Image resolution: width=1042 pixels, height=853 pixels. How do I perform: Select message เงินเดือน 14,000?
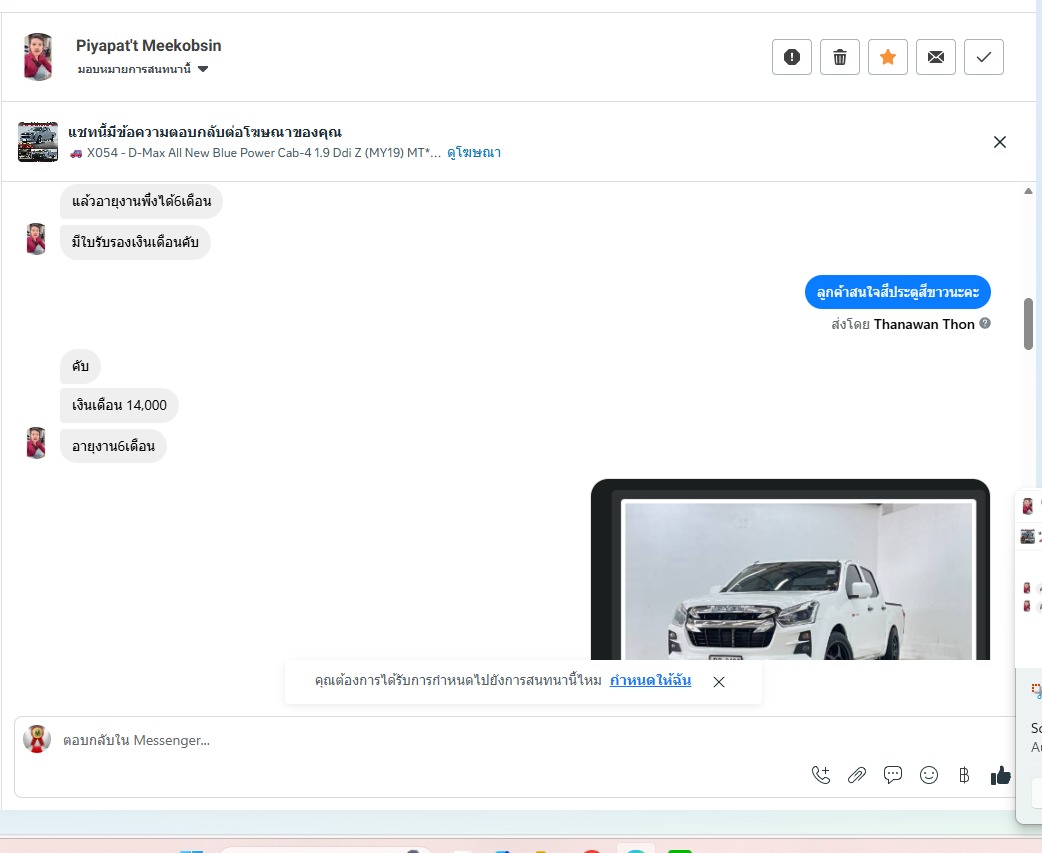tap(119, 405)
